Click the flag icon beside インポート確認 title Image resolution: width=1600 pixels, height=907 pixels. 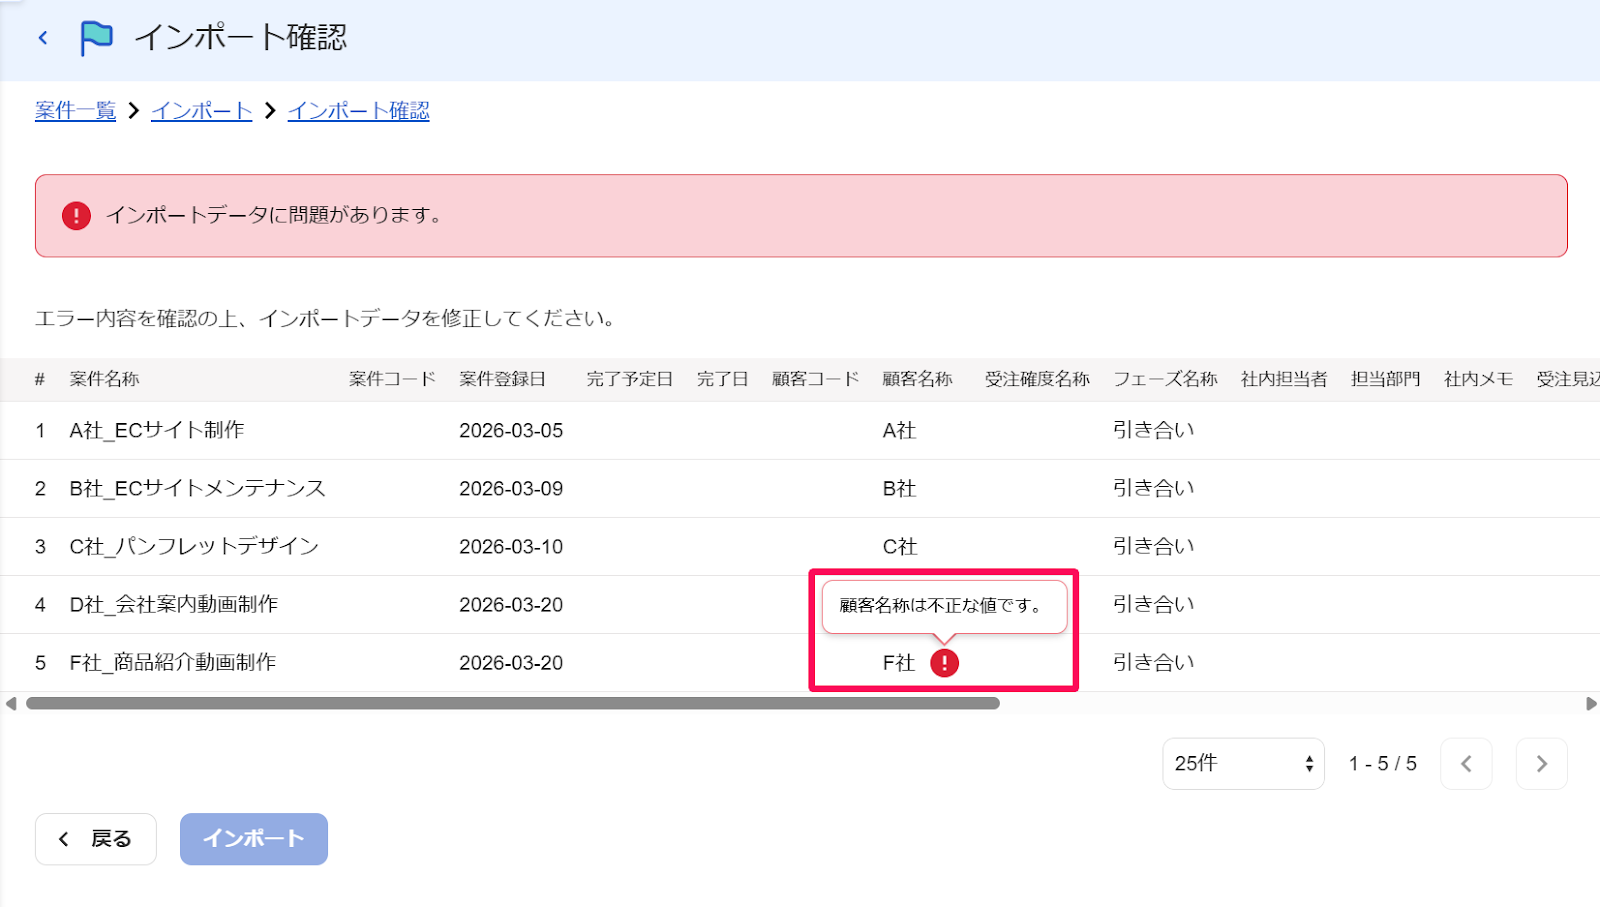click(96, 38)
